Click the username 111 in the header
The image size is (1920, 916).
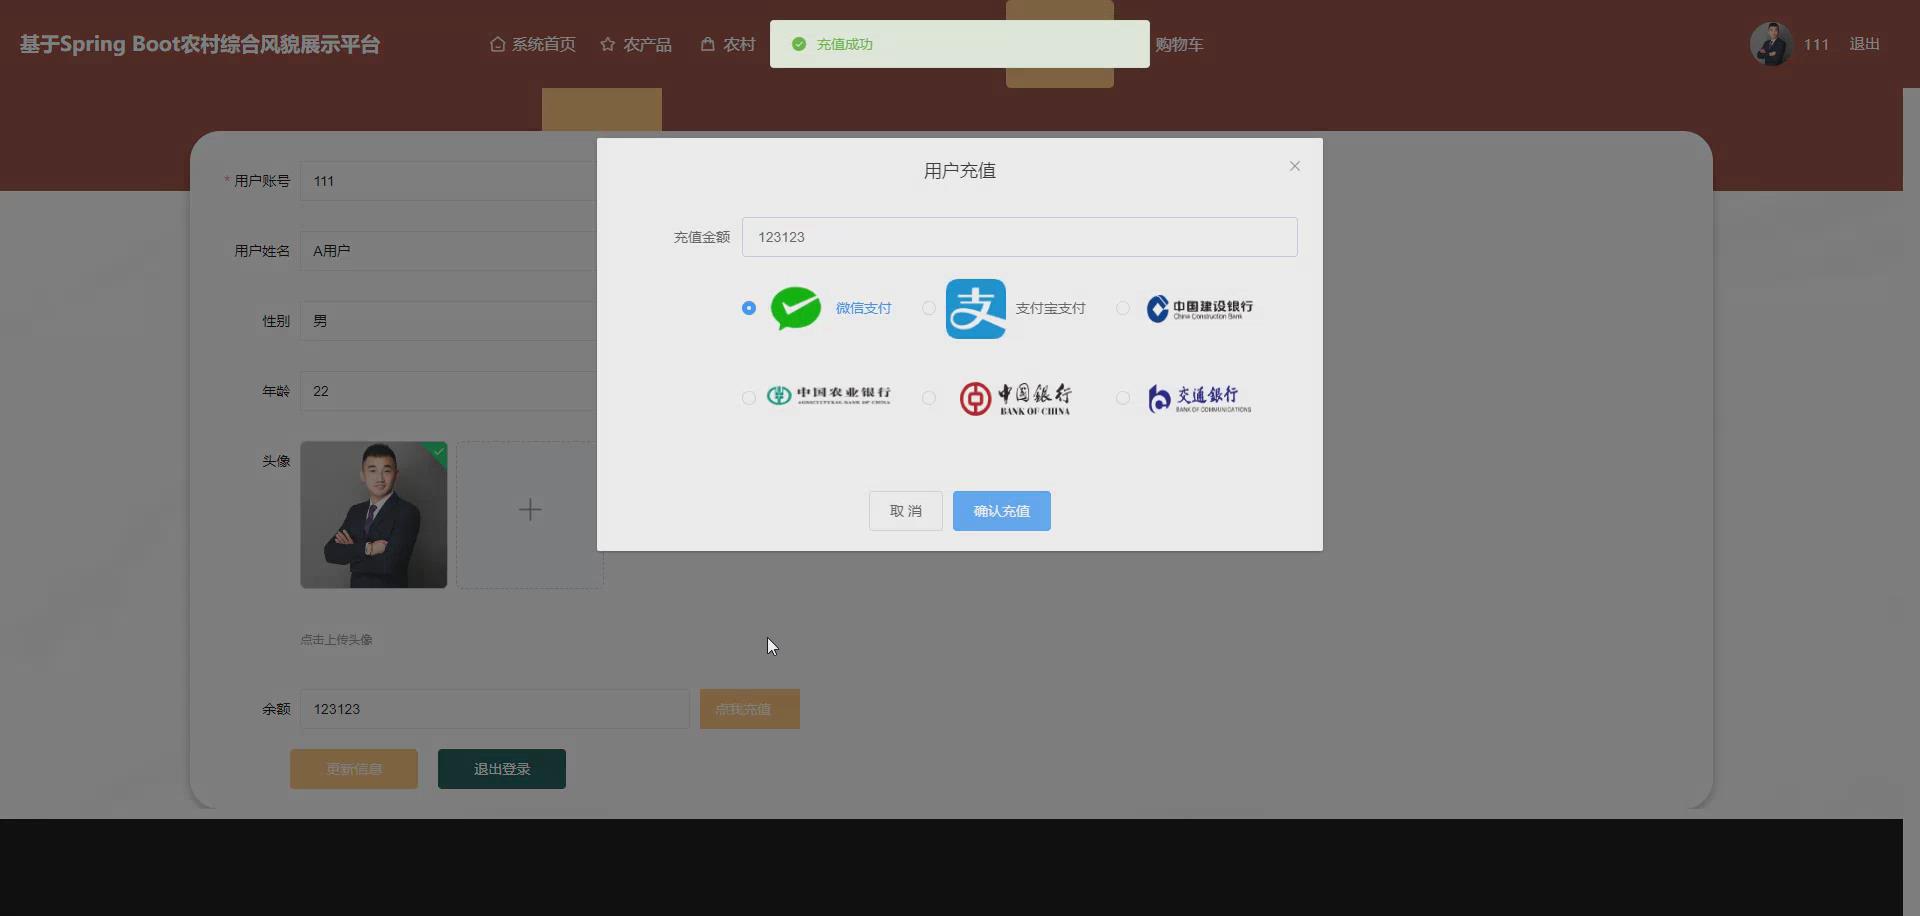(x=1817, y=44)
